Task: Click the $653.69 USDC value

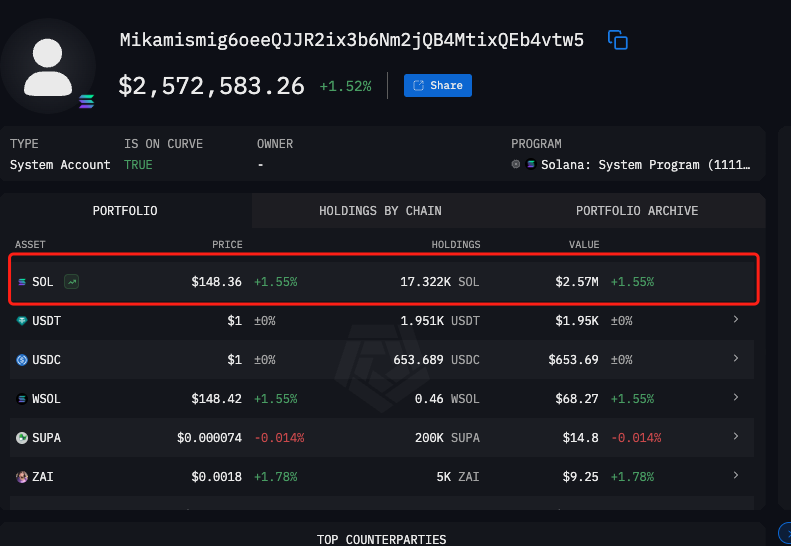Action: [x=573, y=360]
